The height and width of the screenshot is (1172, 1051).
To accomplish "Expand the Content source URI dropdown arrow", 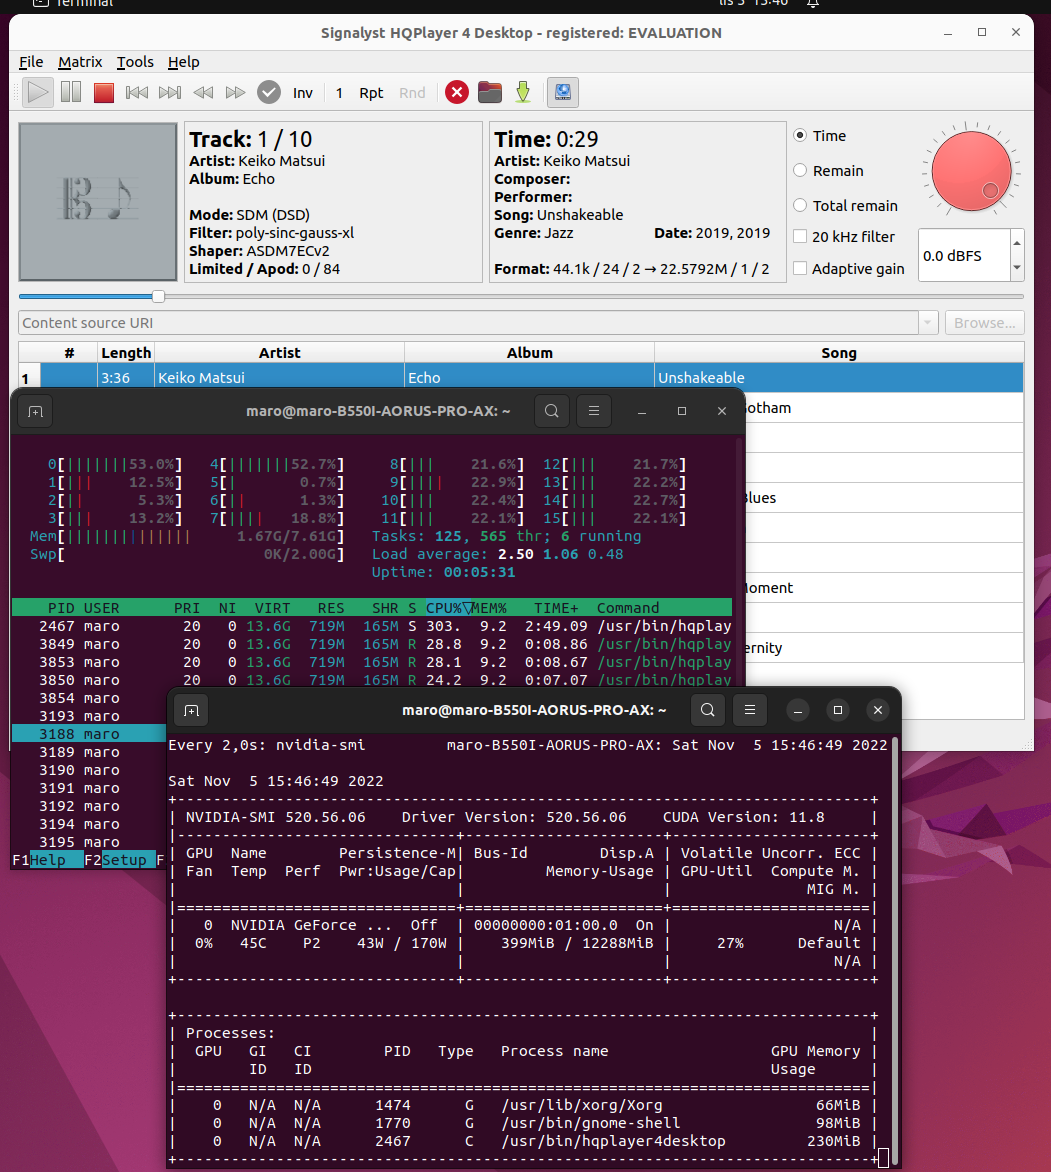I will [928, 323].
